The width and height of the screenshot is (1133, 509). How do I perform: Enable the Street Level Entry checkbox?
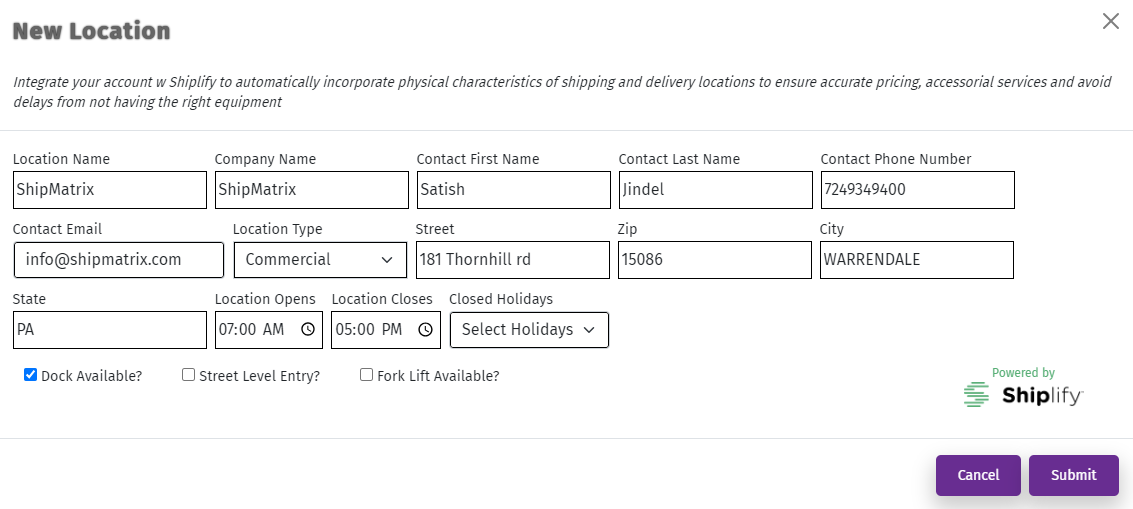tap(189, 375)
